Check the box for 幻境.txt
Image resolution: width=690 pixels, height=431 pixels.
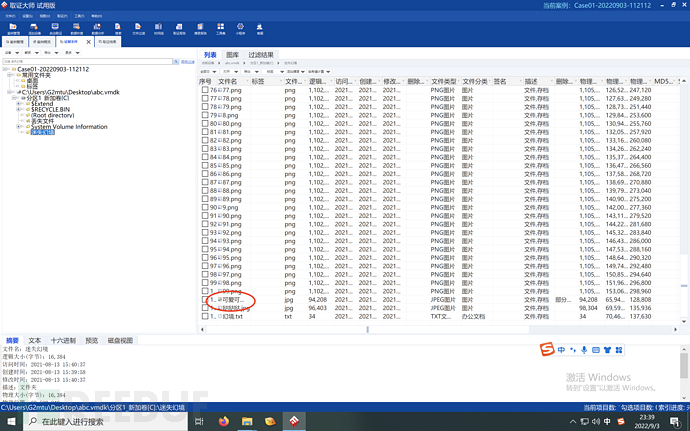tap(205, 316)
